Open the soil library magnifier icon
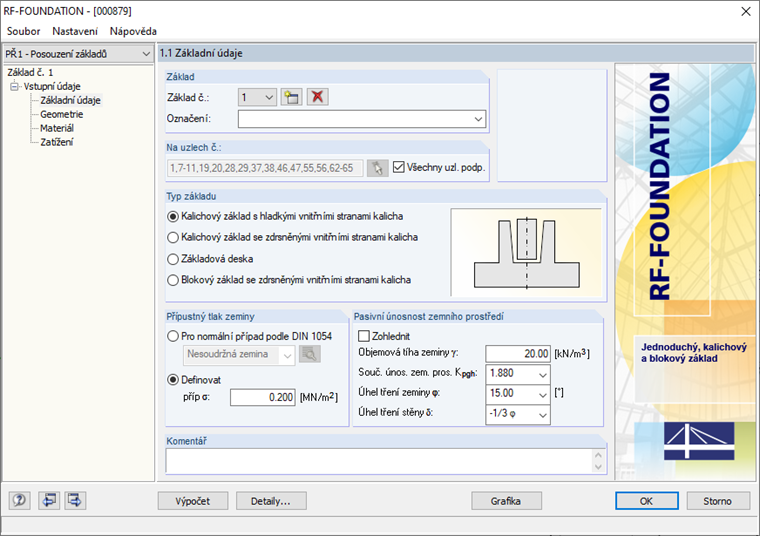Viewport: 760px width, 536px height. 310,354
